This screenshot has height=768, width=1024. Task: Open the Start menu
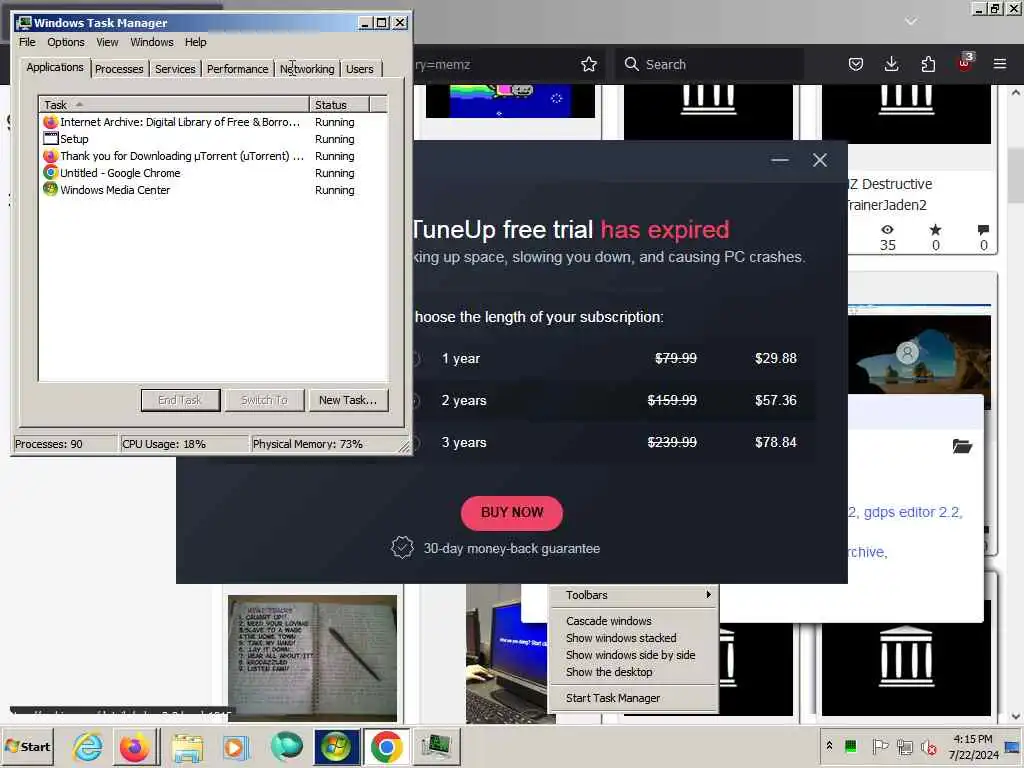pyautogui.click(x=28, y=746)
